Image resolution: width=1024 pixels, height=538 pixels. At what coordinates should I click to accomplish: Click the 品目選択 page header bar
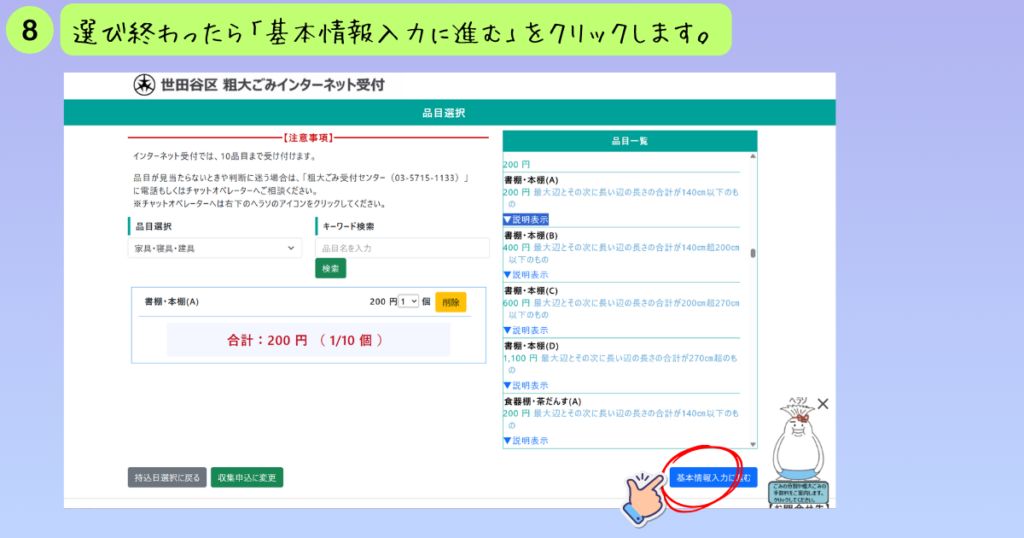pos(449,113)
